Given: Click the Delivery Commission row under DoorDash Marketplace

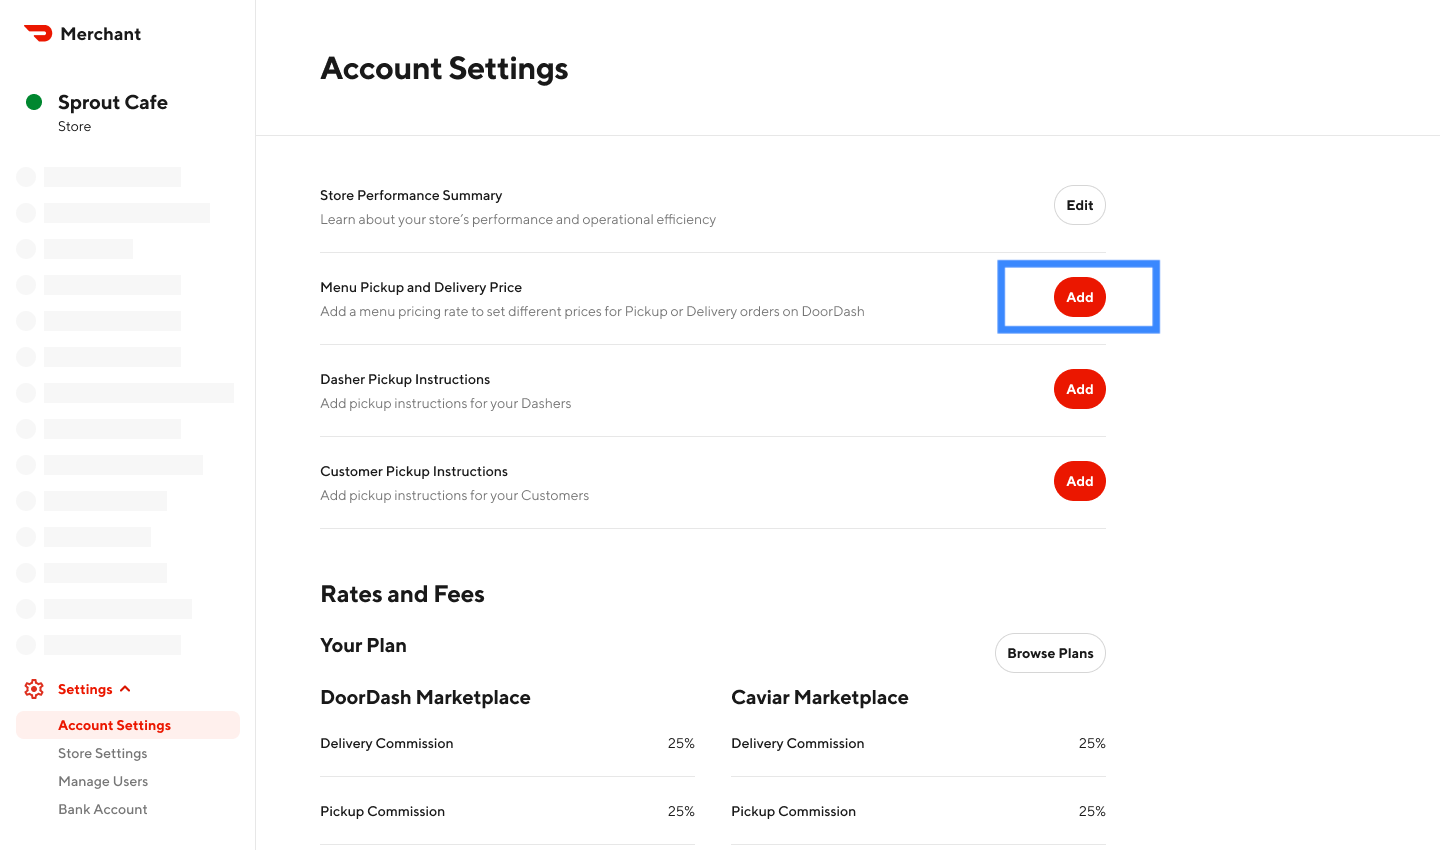Looking at the screenshot, I should (507, 743).
